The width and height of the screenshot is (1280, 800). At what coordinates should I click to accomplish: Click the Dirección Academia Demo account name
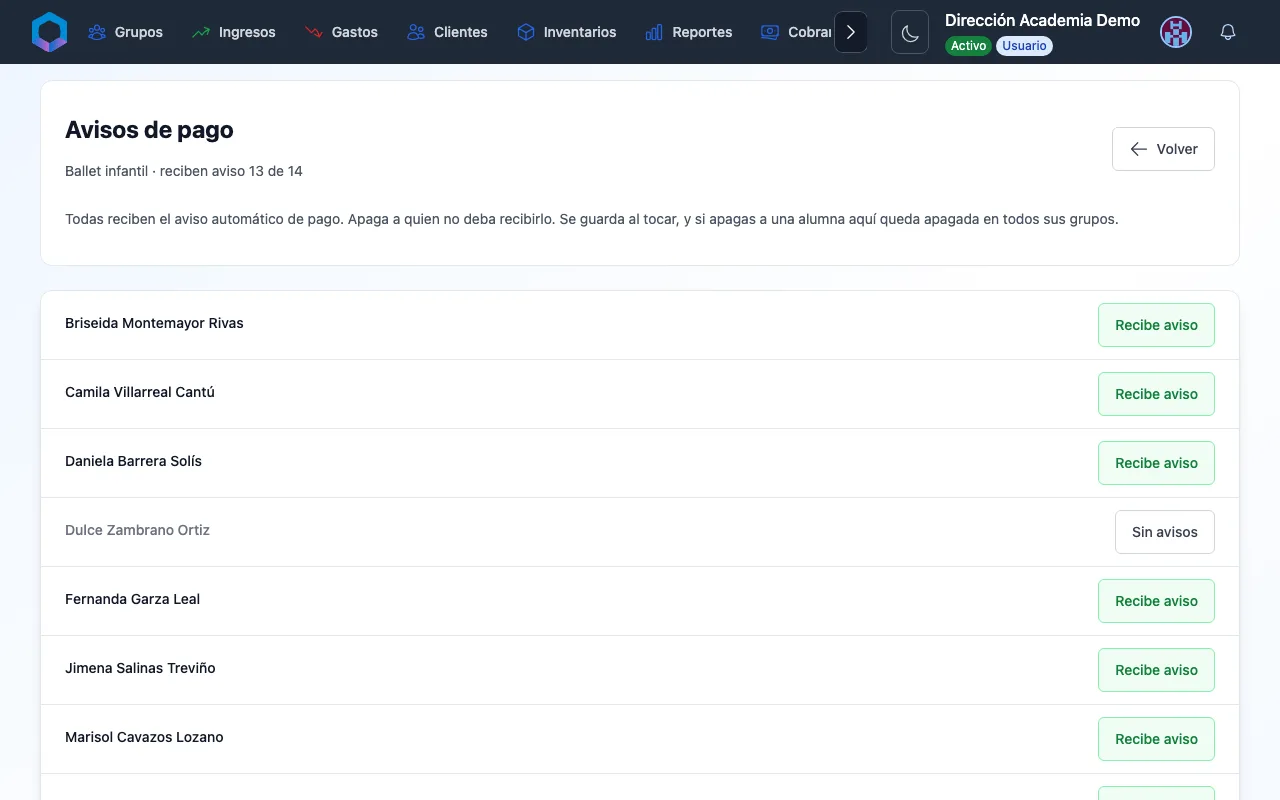coord(1042,20)
